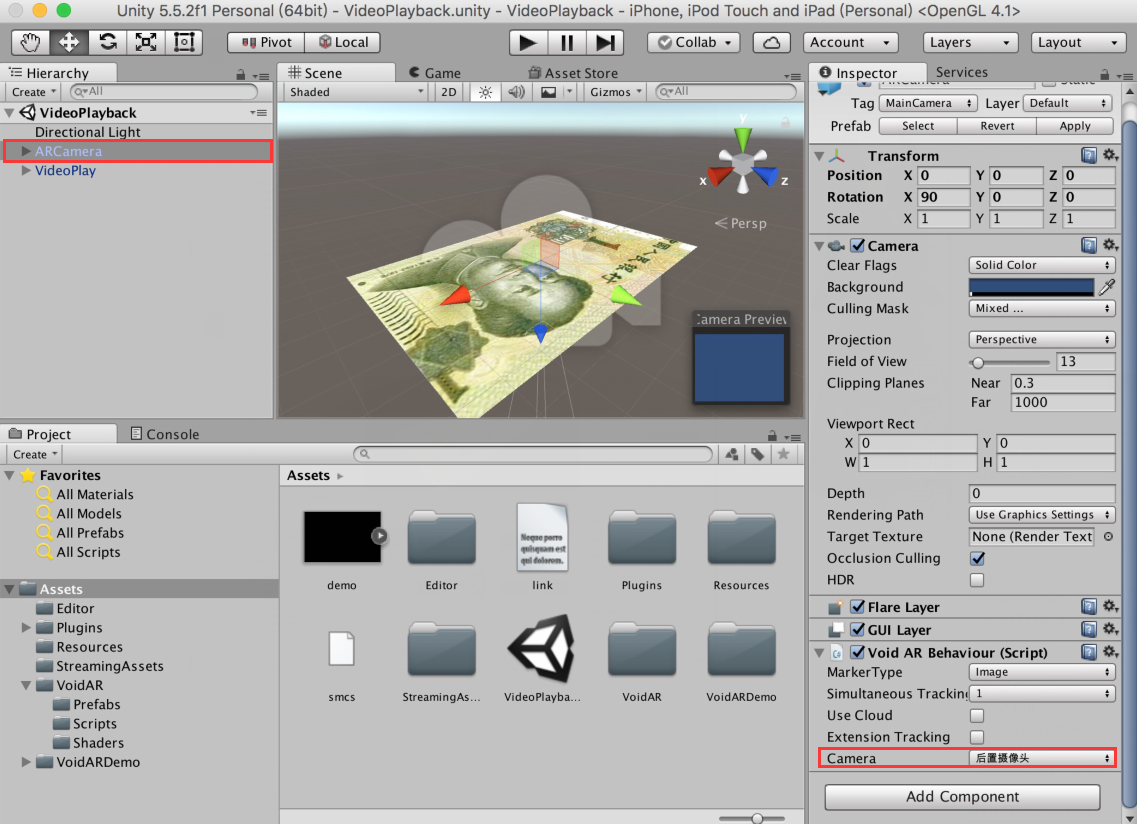Open Void AR Camera dropdown
This screenshot has height=824, width=1137.
coord(1041,759)
